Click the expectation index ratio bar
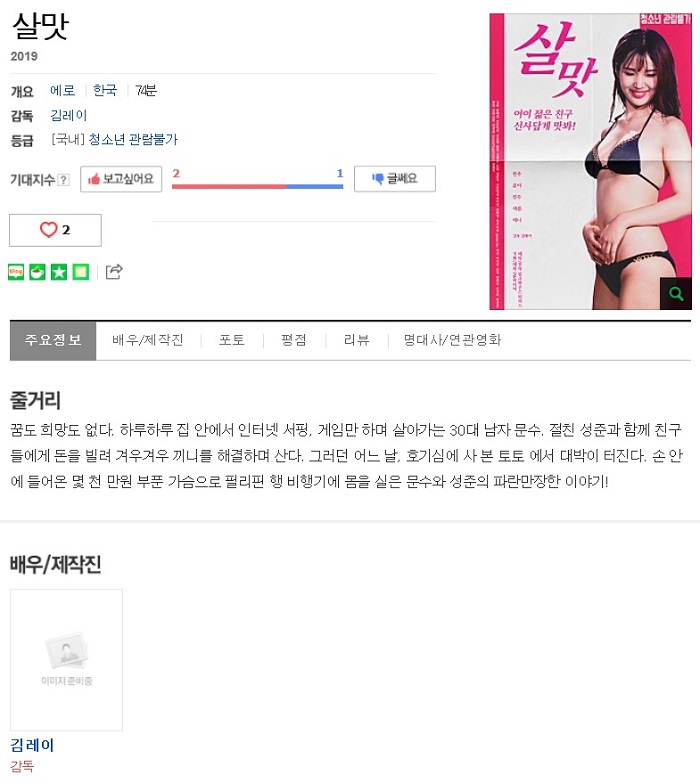This screenshot has width=700, height=783. point(258,186)
